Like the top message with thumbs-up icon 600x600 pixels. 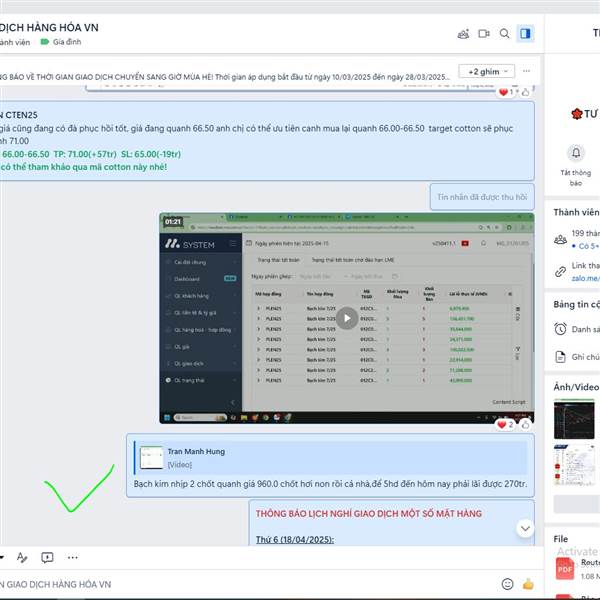tap(526, 92)
